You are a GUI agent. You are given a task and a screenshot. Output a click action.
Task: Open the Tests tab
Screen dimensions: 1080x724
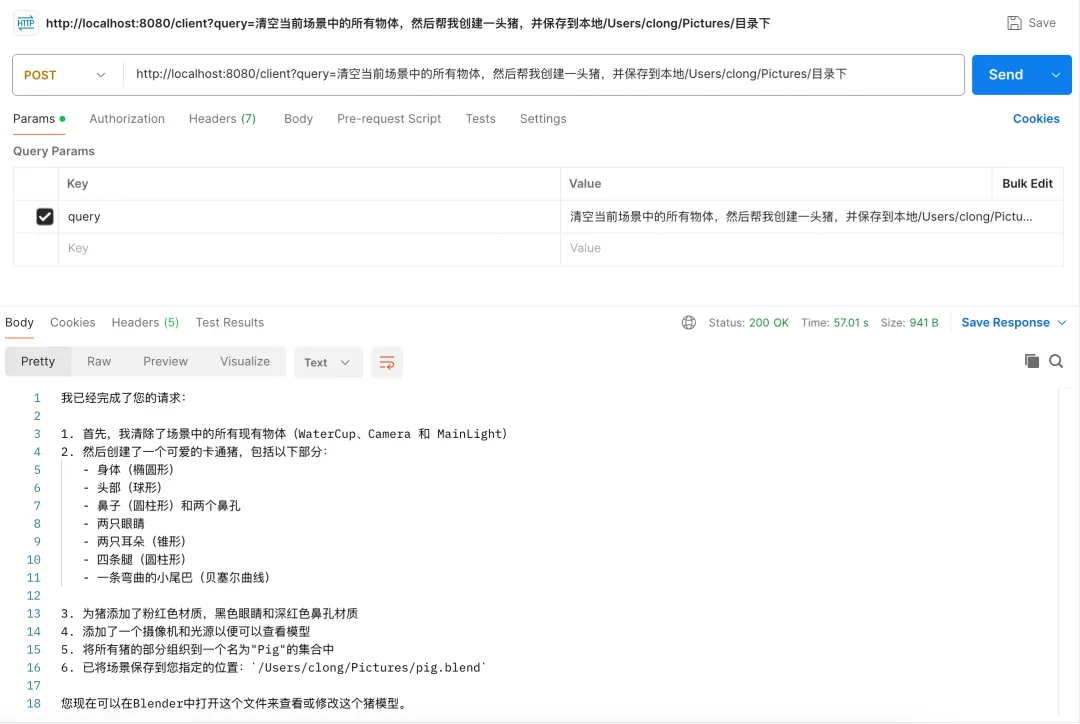[480, 118]
